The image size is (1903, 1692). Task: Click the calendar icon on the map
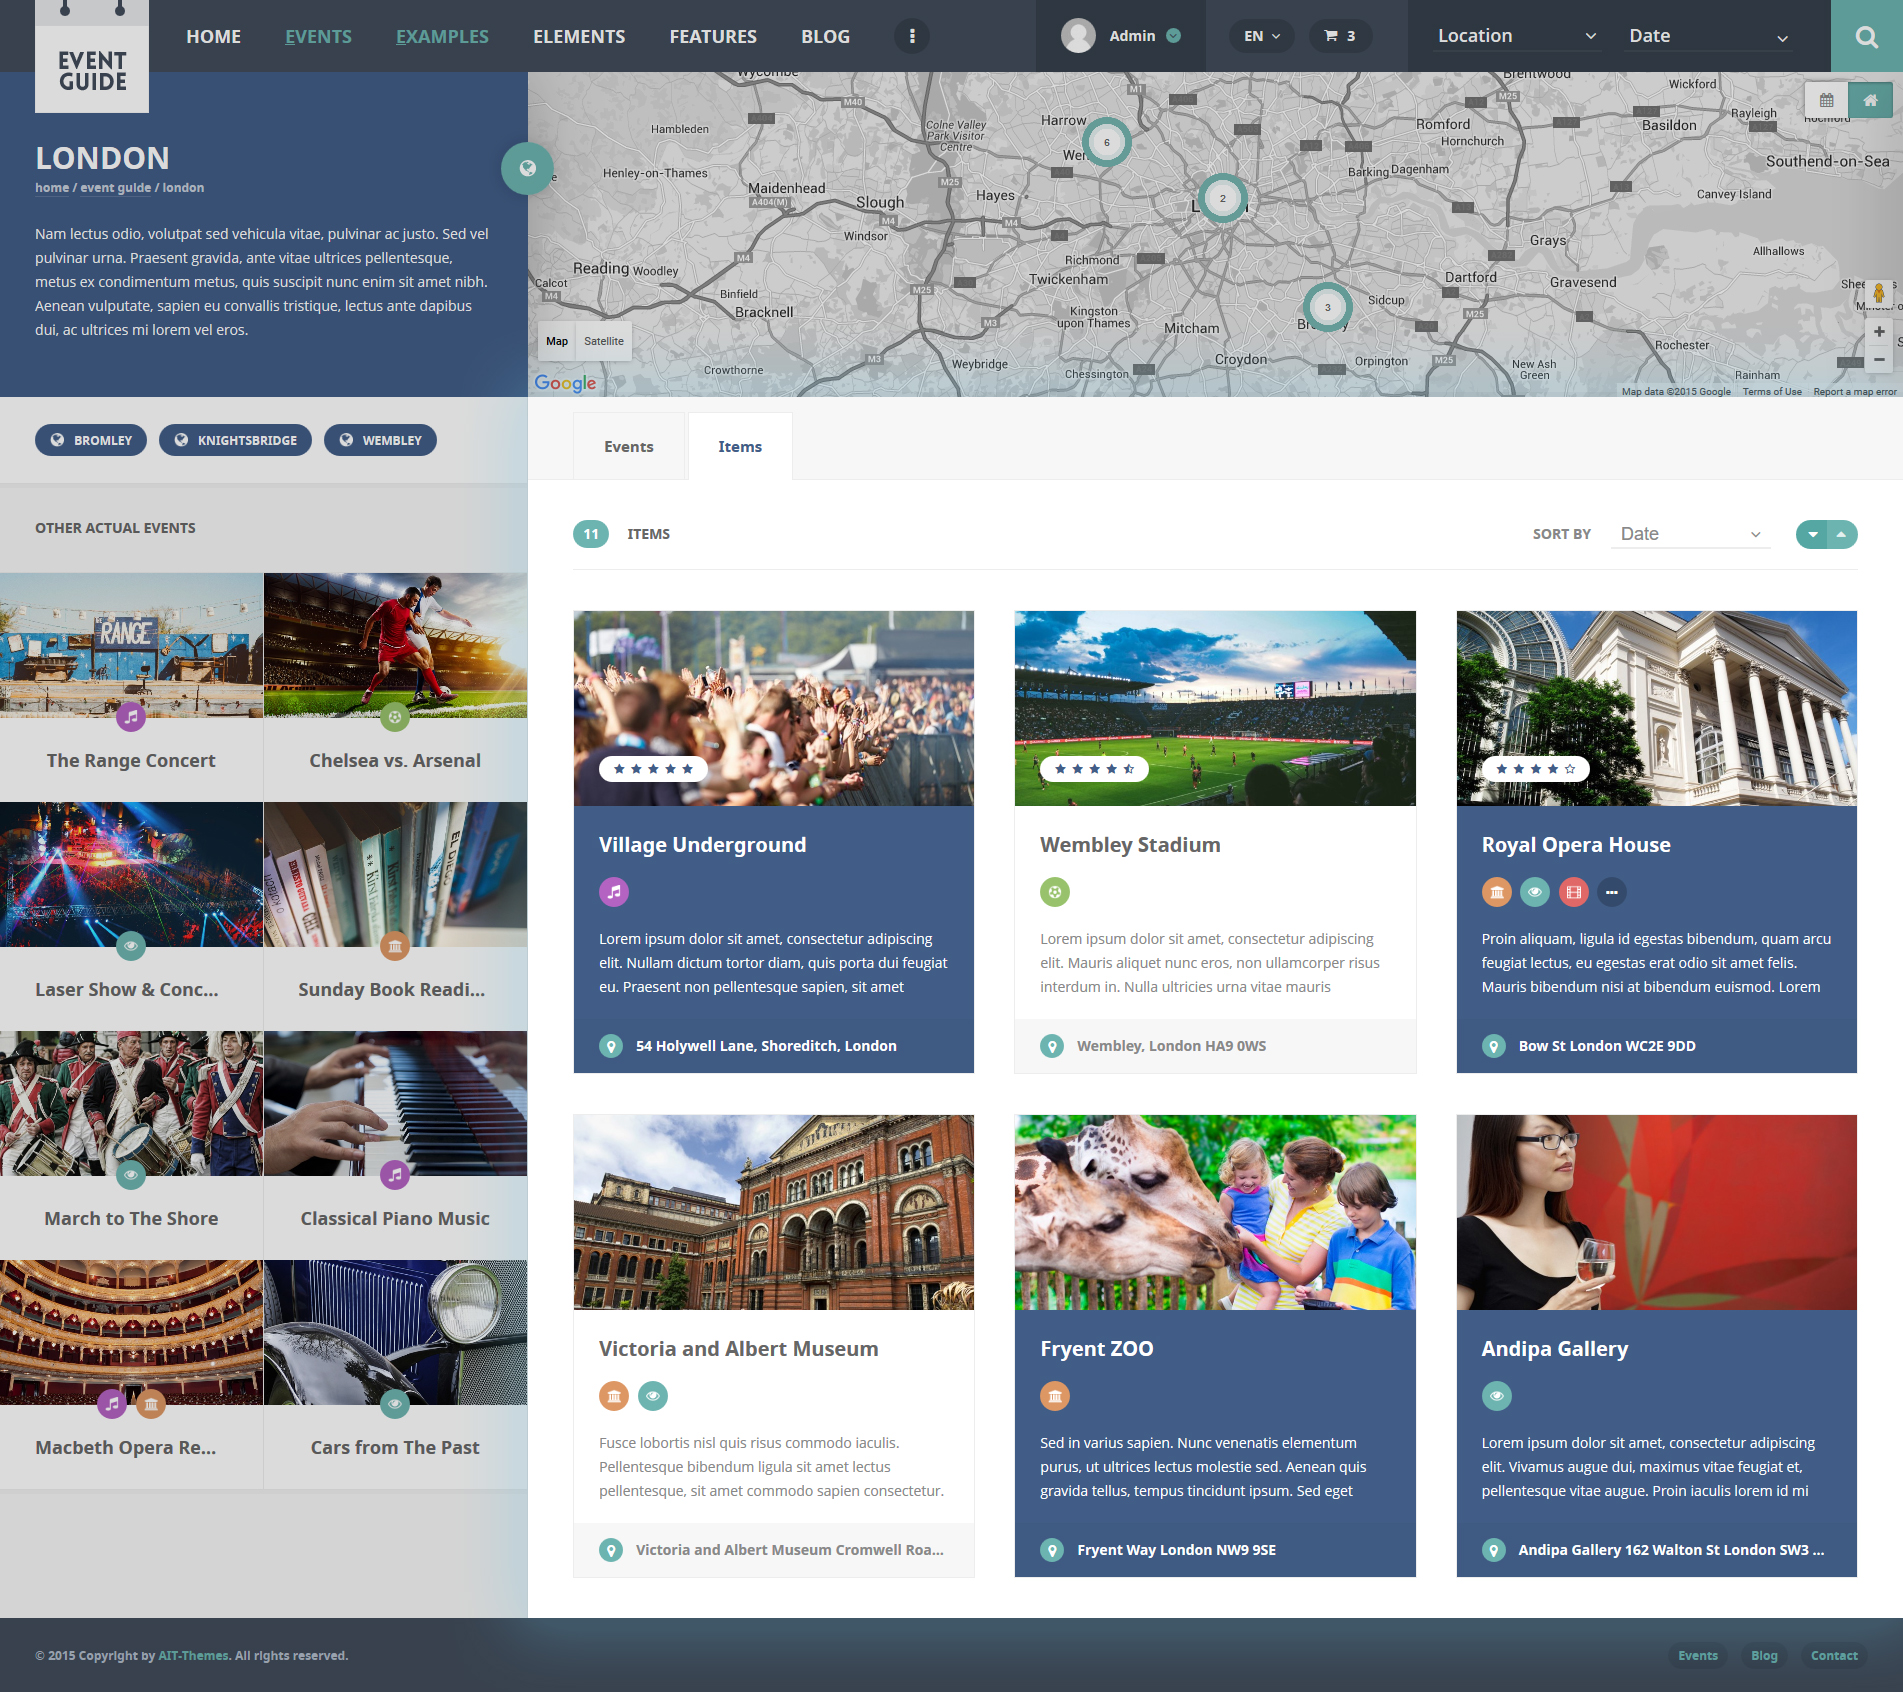[x=1826, y=100]
